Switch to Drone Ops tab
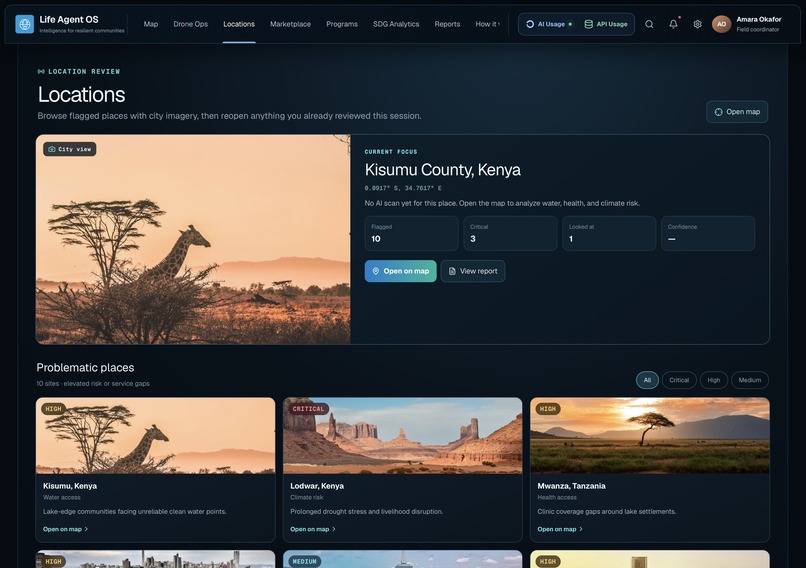 (191, 24)
